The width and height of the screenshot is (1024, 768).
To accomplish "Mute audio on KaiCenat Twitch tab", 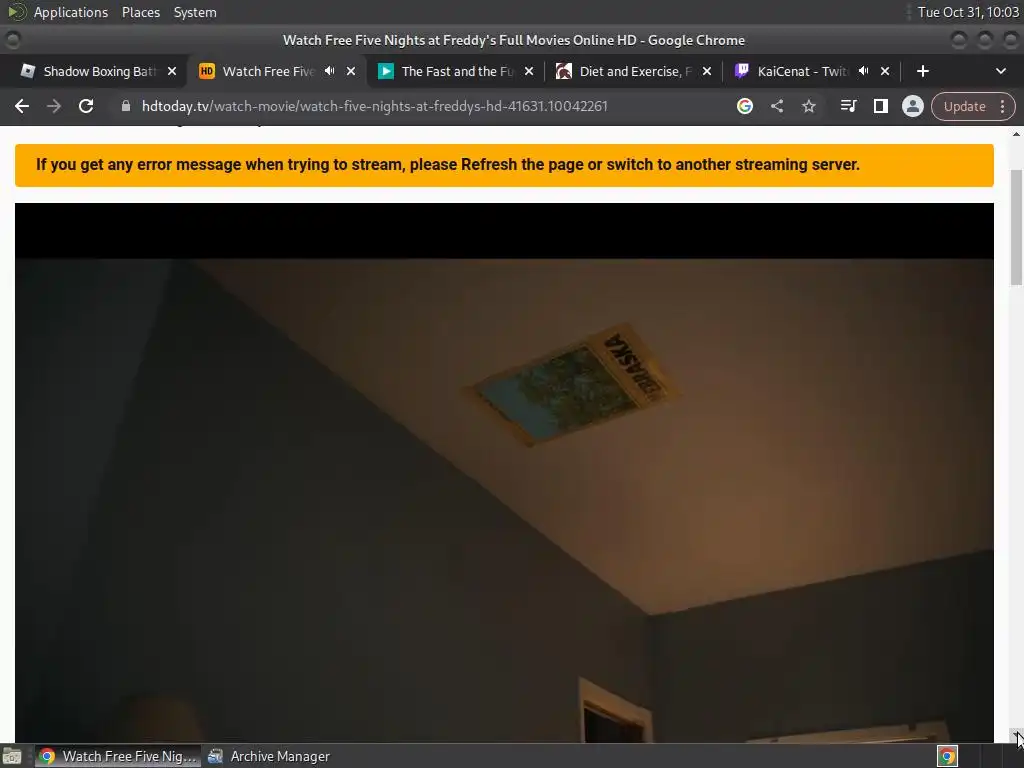I will click(863, 71).
